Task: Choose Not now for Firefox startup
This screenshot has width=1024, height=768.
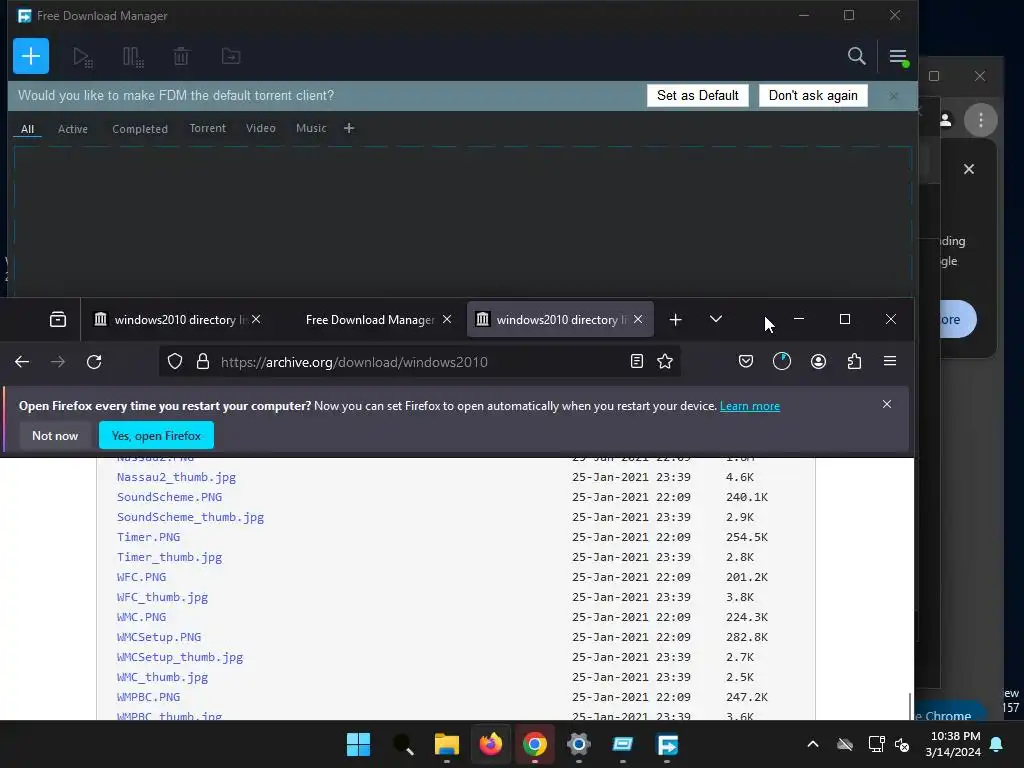Action: (x=55, y=436)
